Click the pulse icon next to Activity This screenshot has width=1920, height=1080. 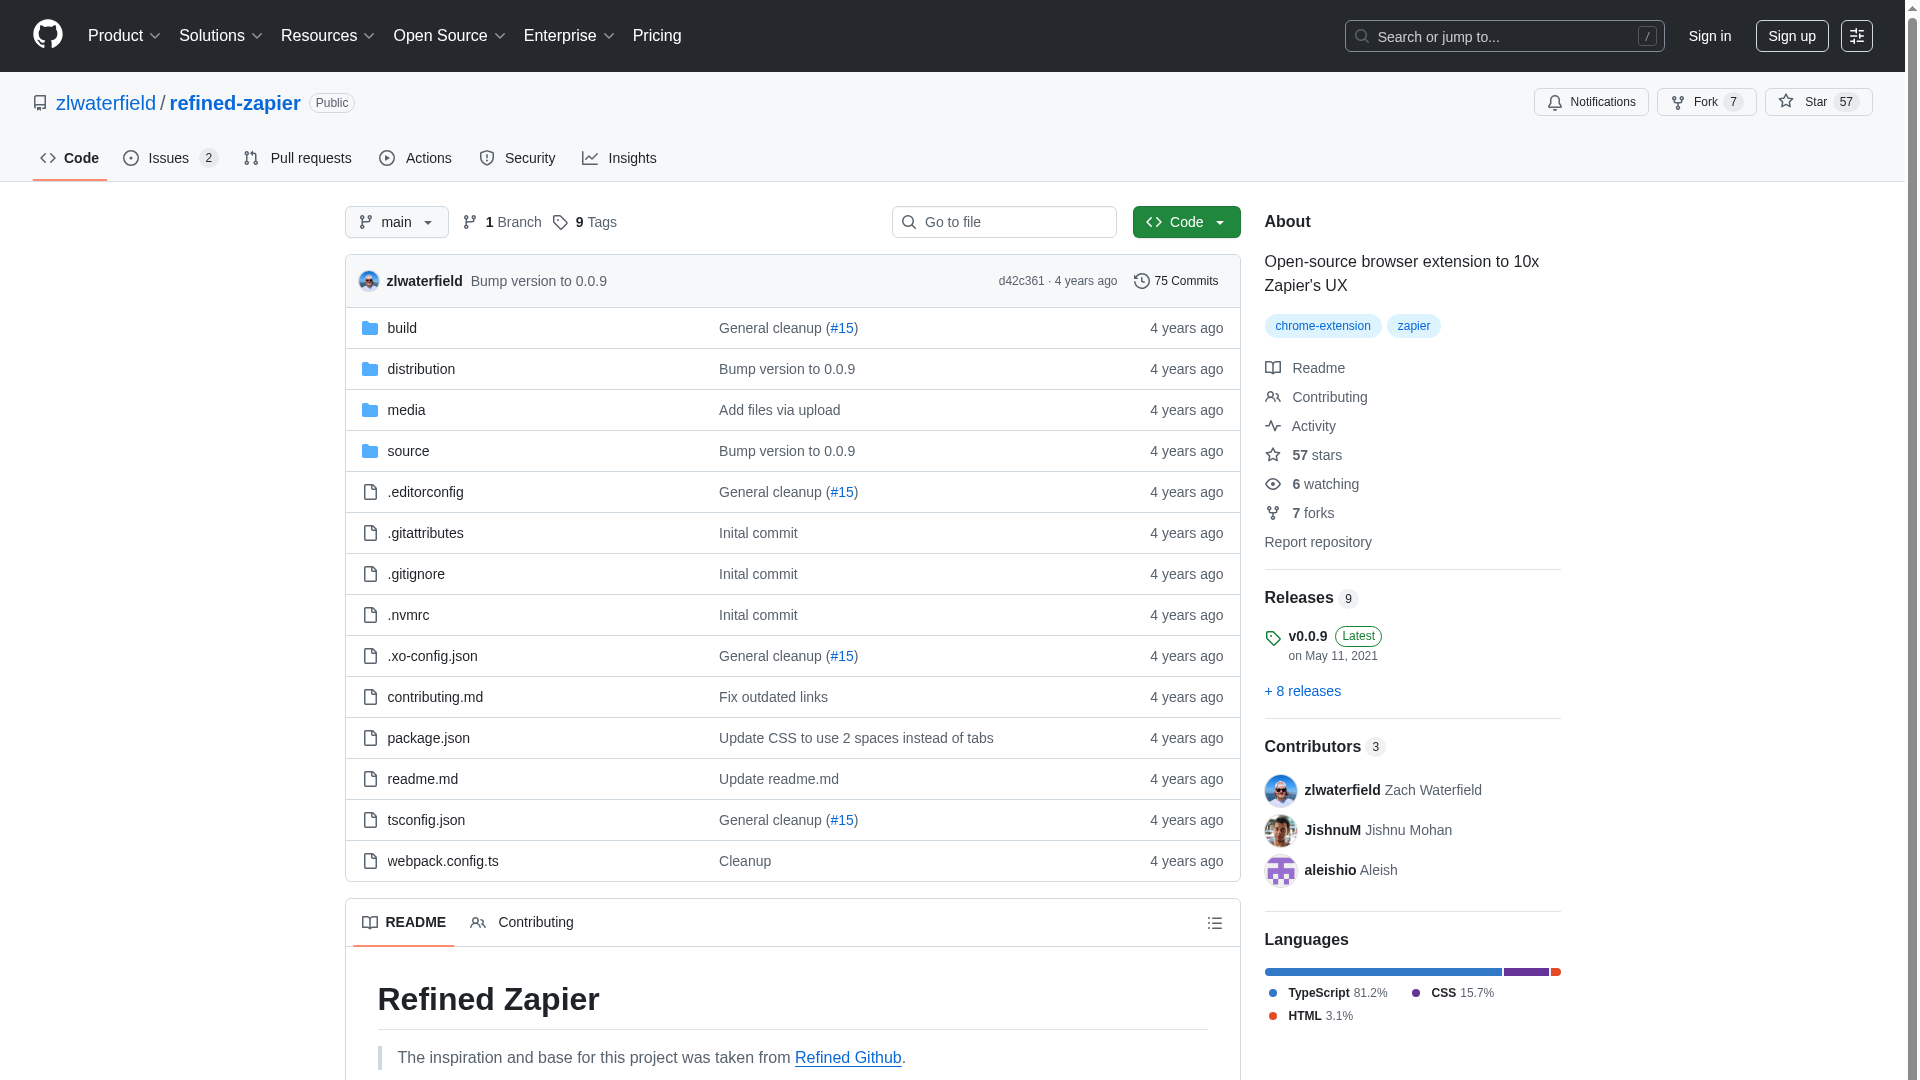1272,426
